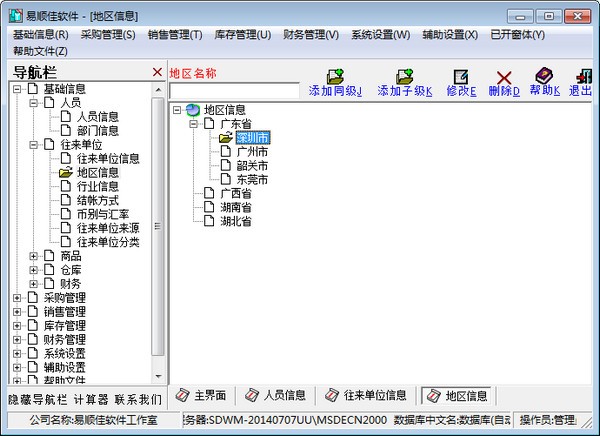Click the 添加子级 (add child) toolbar icon

[404, 77]
